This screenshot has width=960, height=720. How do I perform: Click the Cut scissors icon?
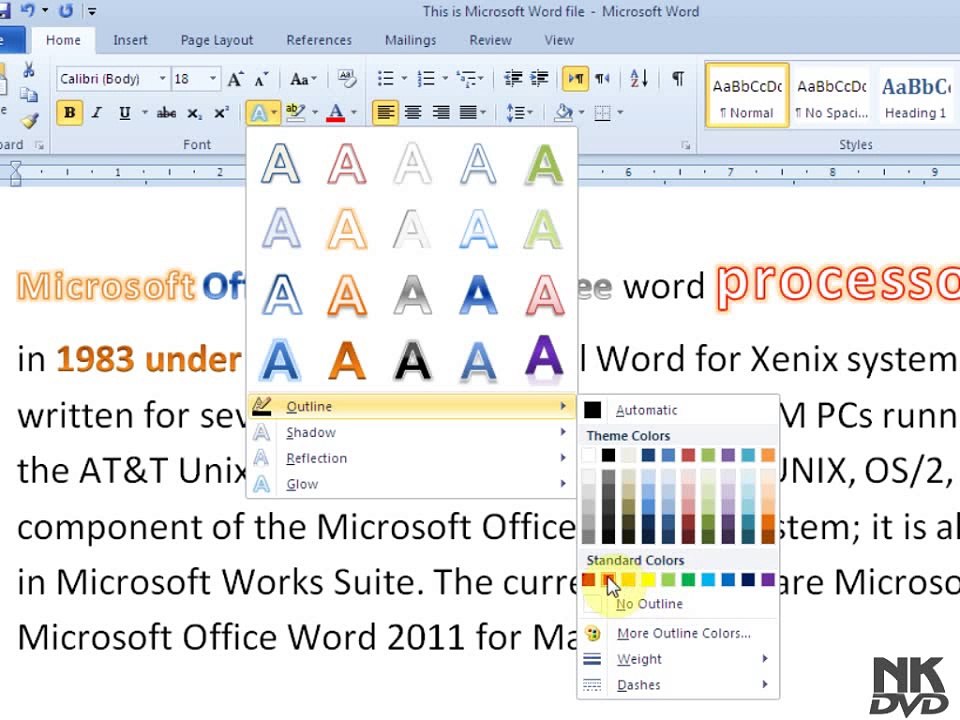tap(28, 69)
